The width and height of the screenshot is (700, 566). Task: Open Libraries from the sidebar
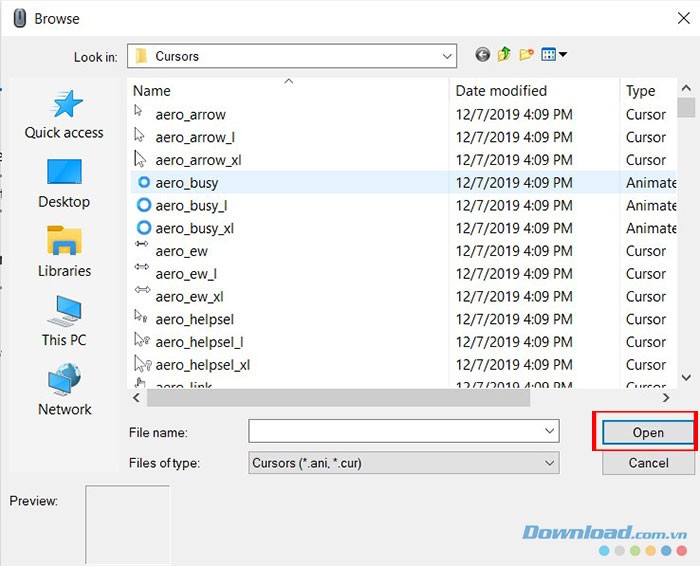pyautogui.click(x=64, y=253)
